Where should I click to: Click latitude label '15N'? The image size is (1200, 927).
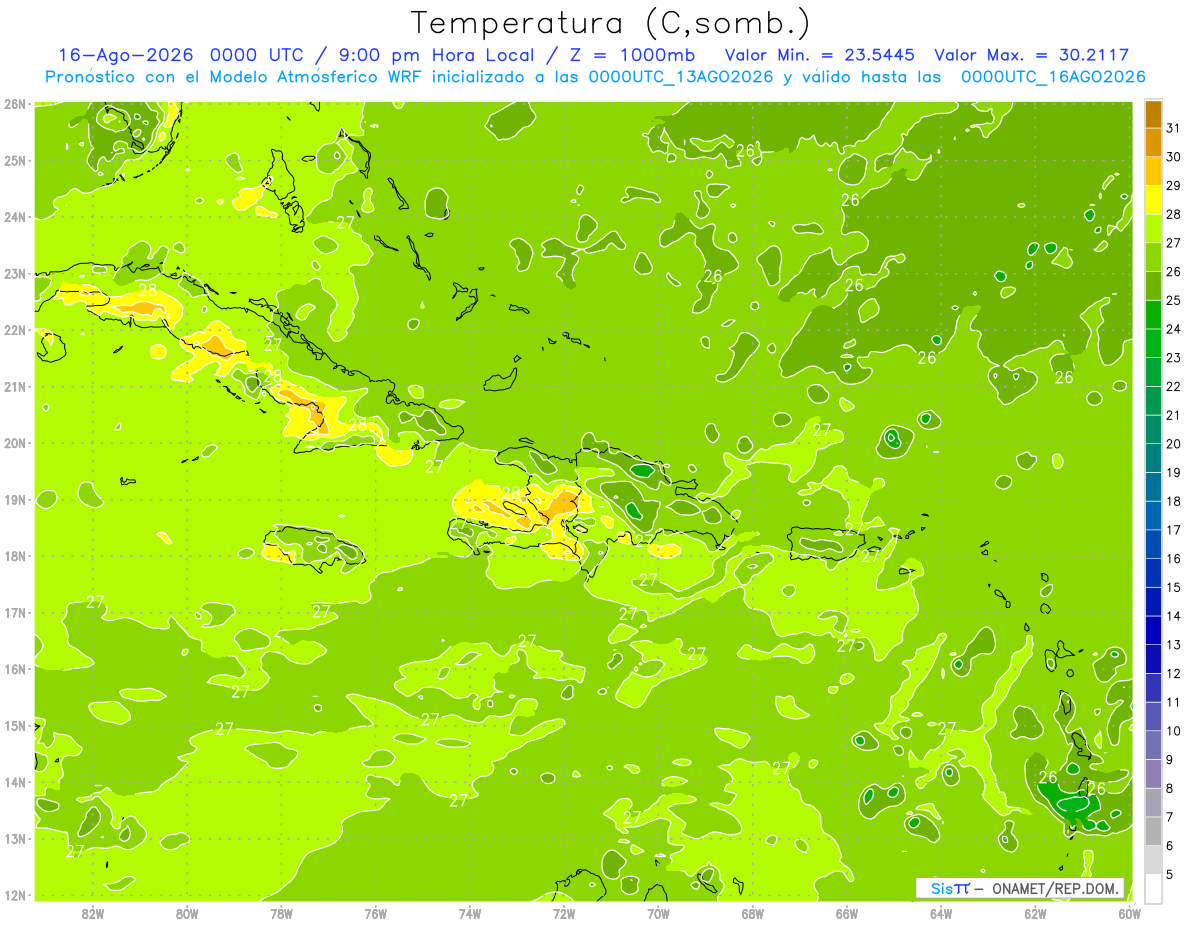[15, 725]
